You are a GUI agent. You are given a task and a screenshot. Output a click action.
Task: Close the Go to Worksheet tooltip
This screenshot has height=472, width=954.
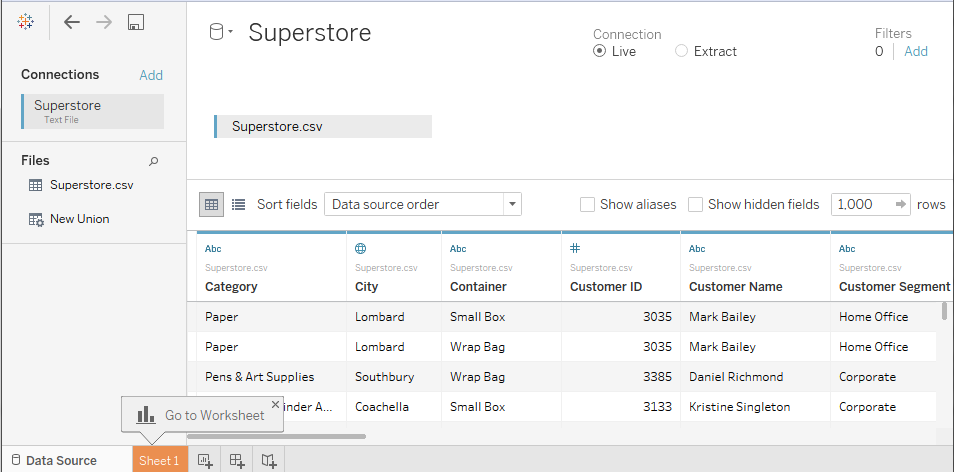pos(275,404)
